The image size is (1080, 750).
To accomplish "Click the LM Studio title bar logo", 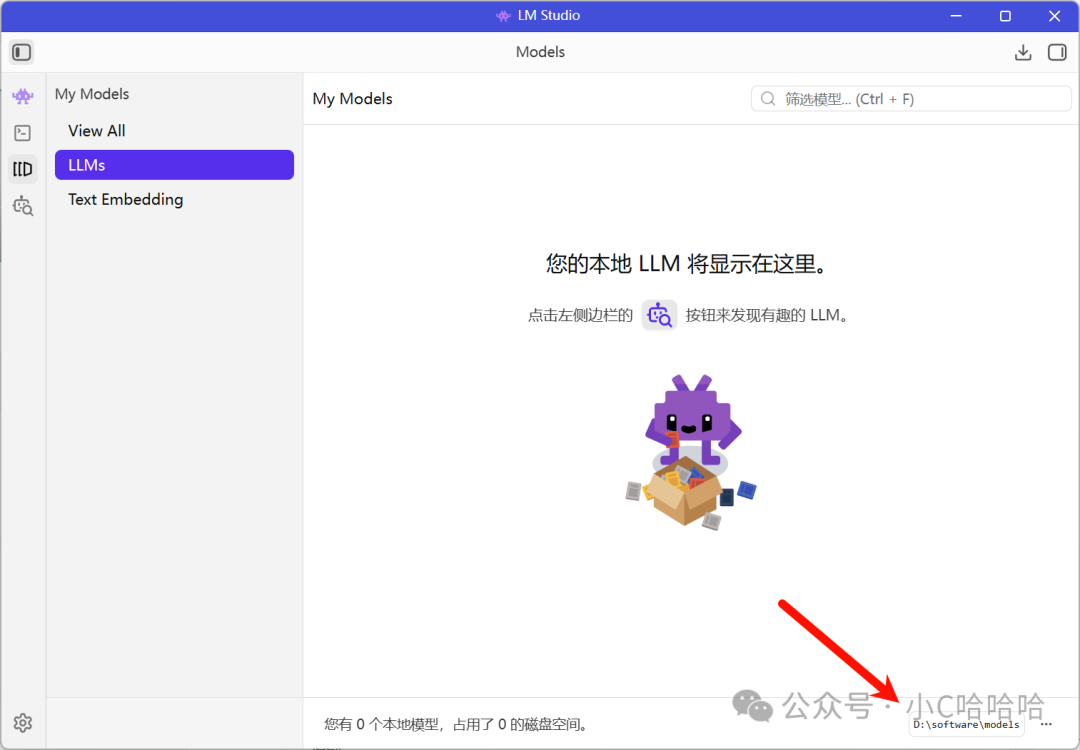I will (503, 16).
